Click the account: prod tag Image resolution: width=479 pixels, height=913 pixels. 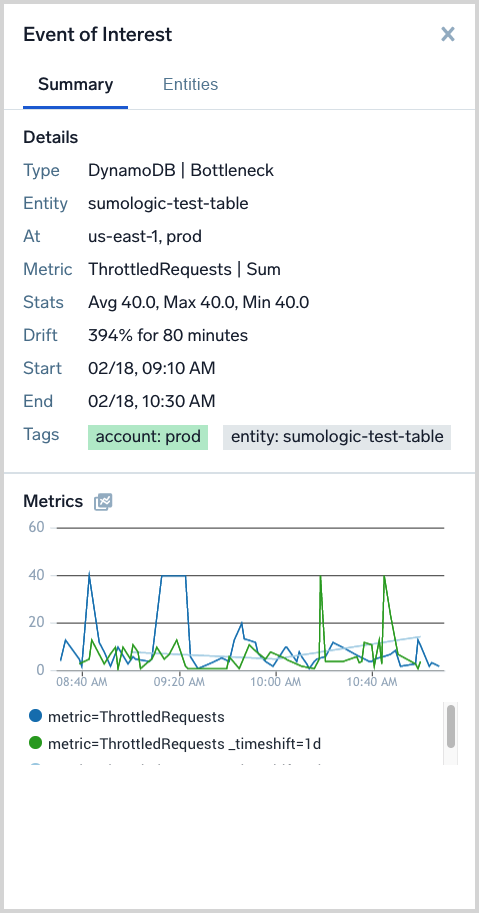pyautogui.click(x=148, y=437)
